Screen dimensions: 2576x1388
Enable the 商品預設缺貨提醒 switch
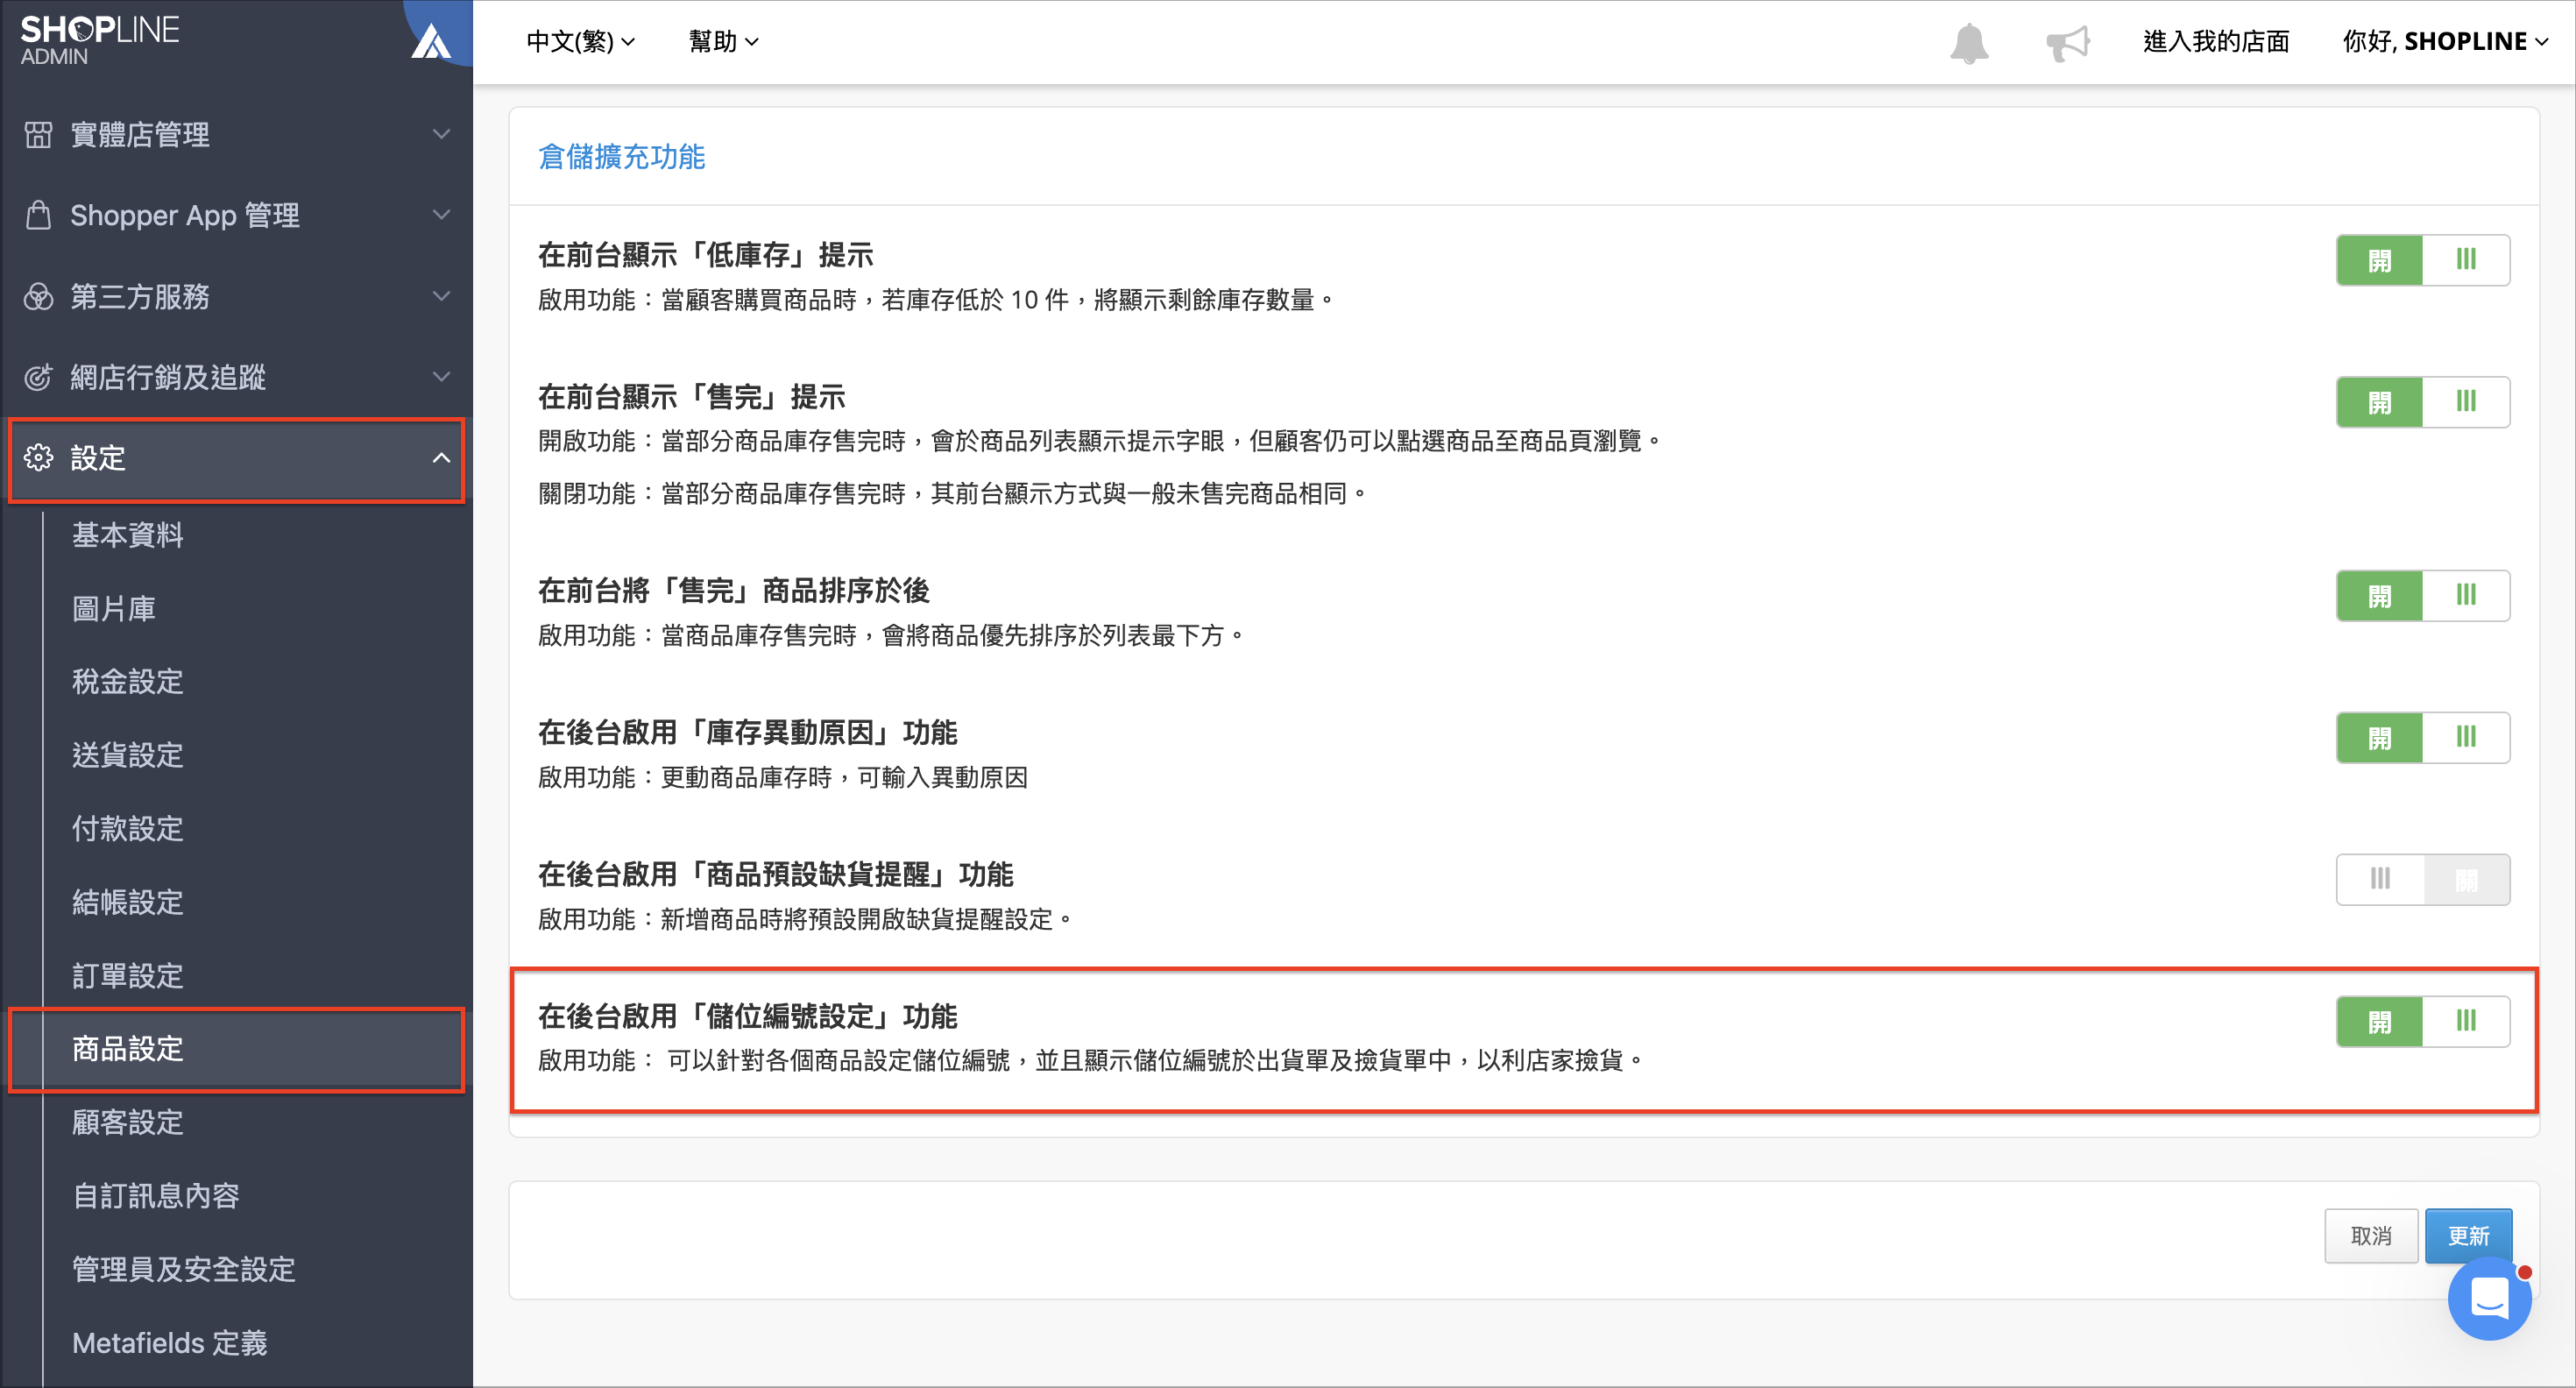point(2422,880)
